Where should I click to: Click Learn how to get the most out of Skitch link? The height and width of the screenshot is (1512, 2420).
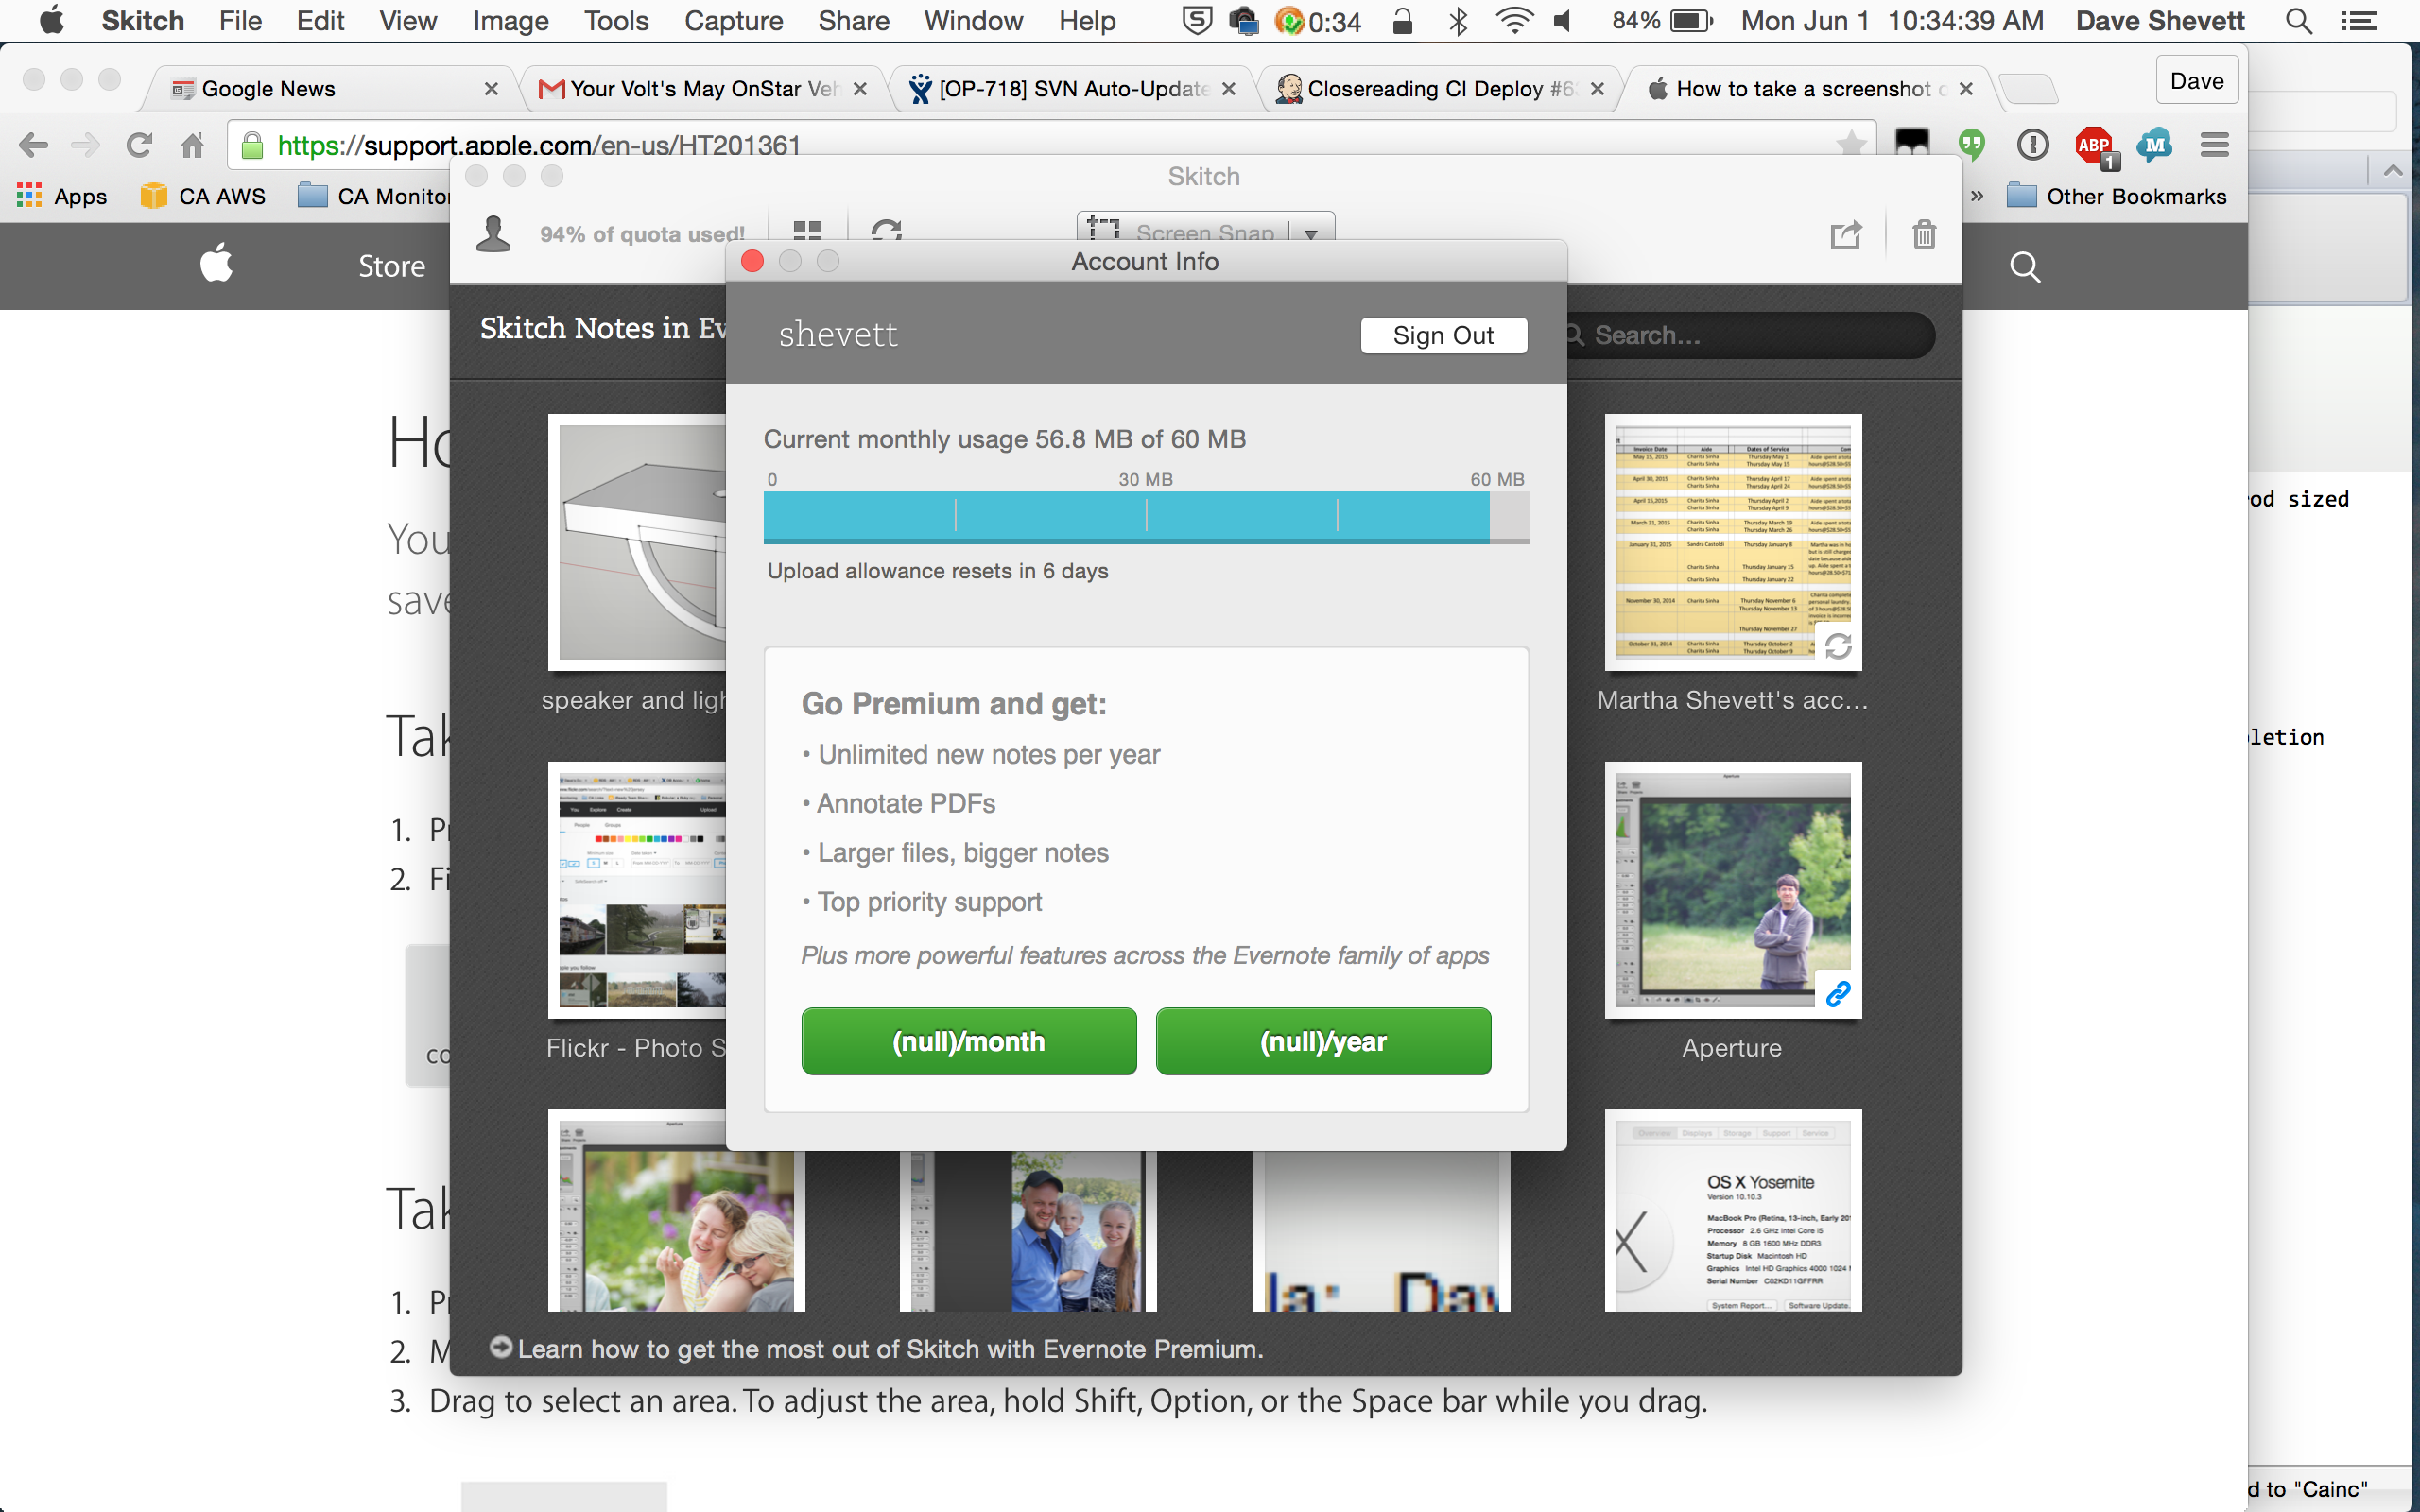pos(877,1349)
